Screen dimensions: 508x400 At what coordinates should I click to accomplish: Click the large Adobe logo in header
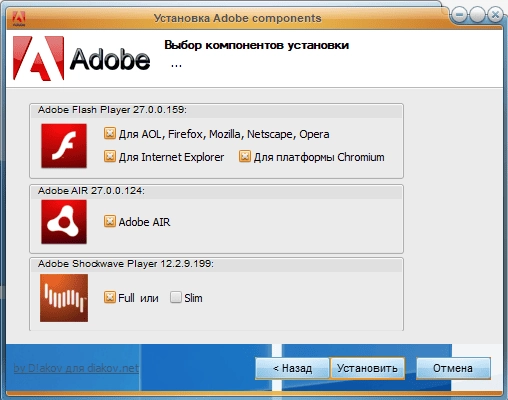81,59
